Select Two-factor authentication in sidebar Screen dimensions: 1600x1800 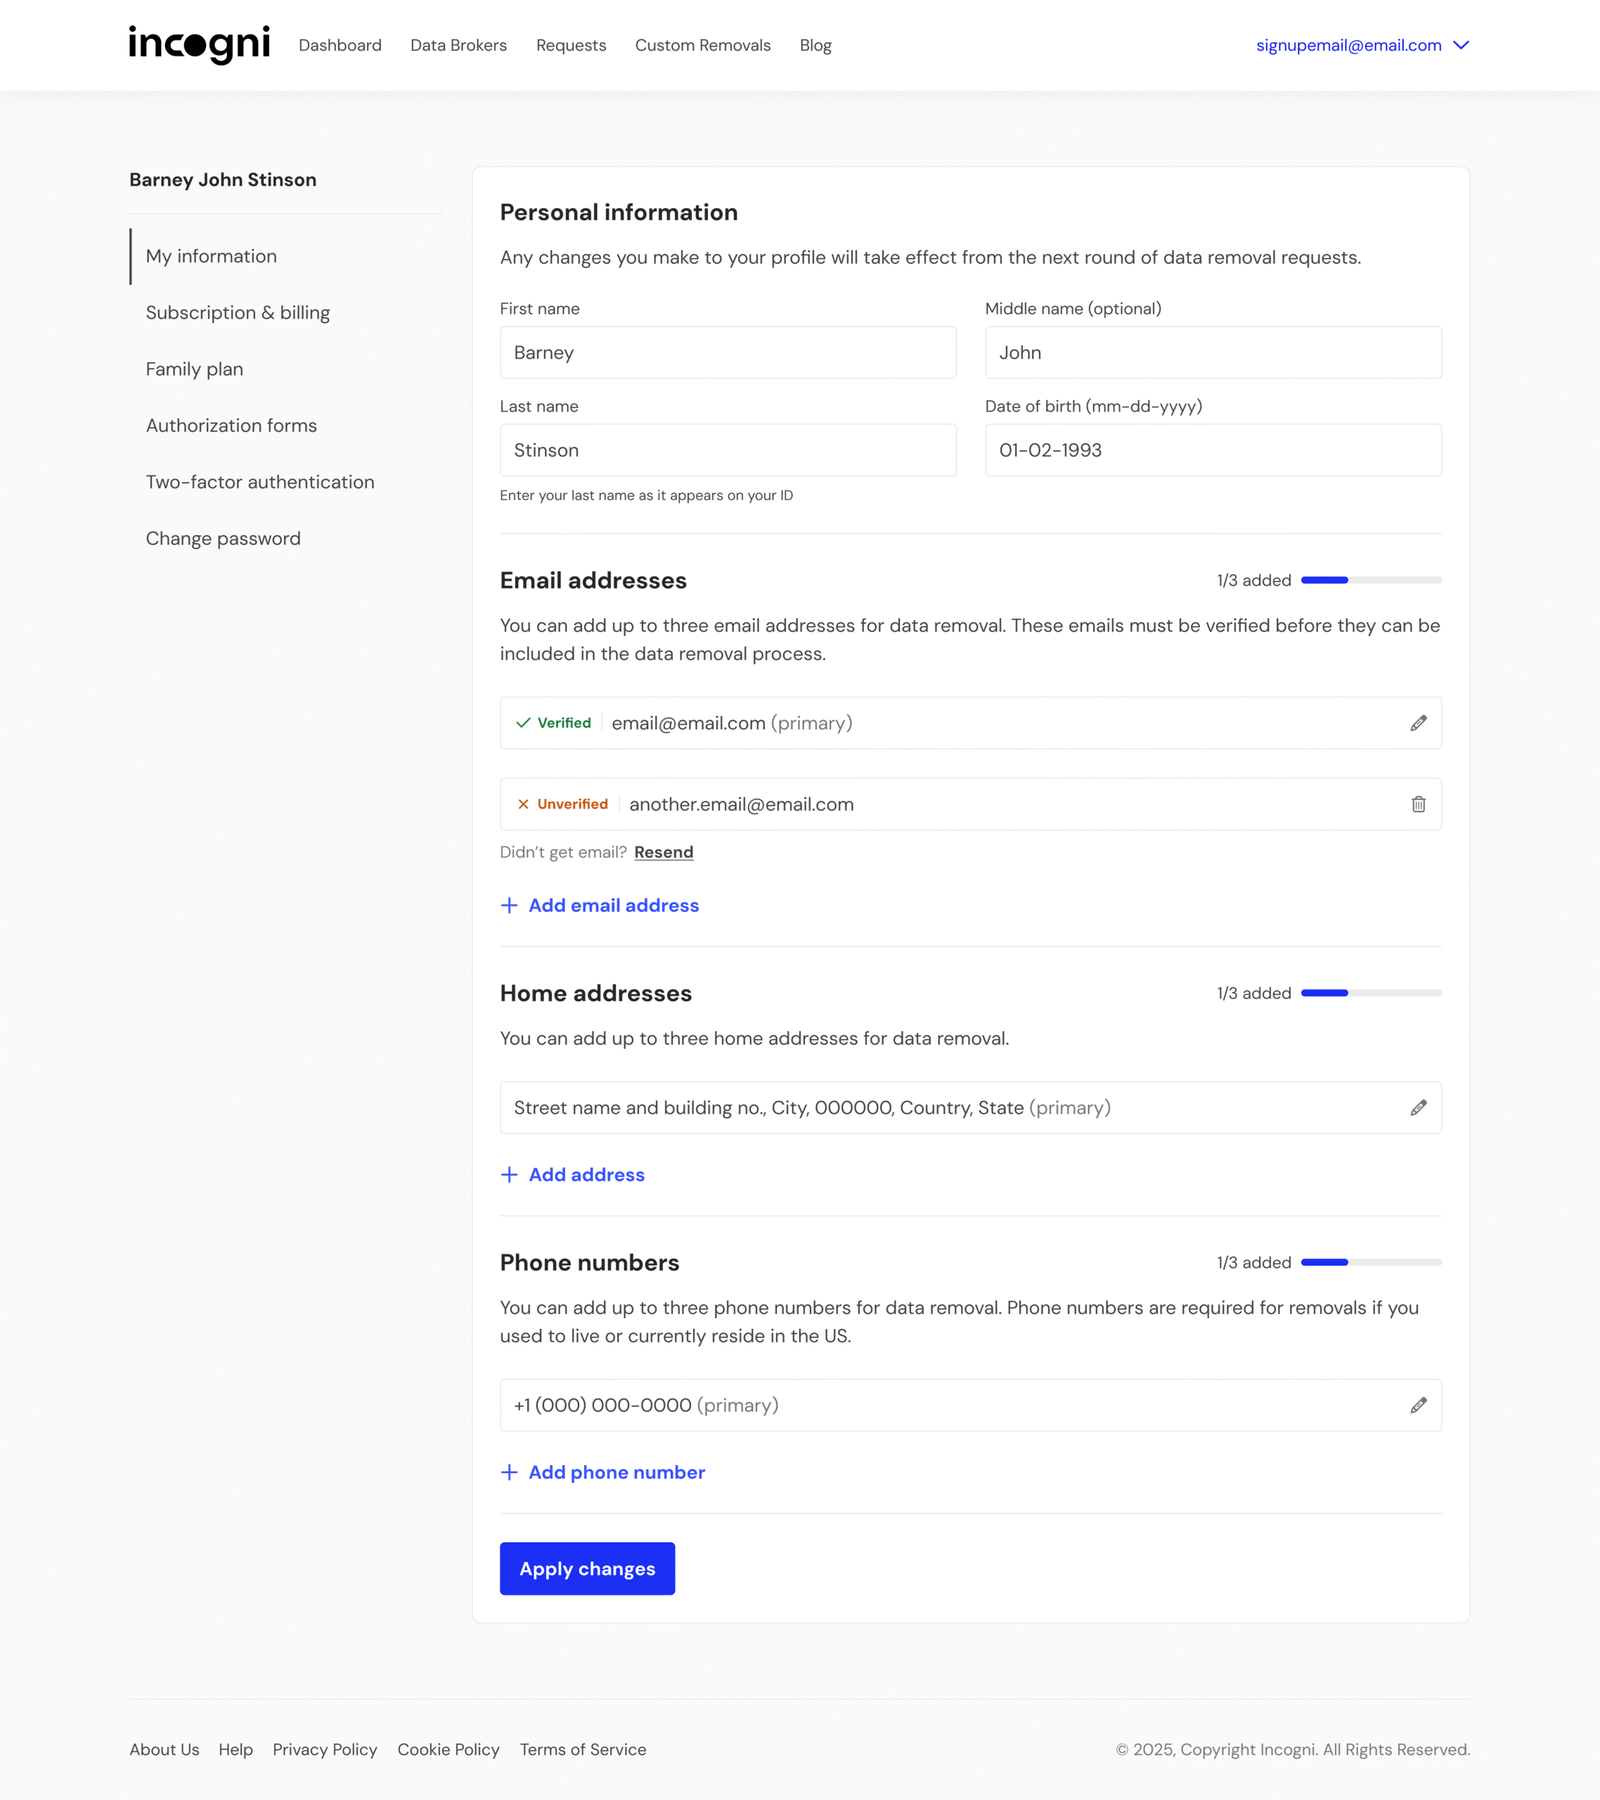(260, 482)
